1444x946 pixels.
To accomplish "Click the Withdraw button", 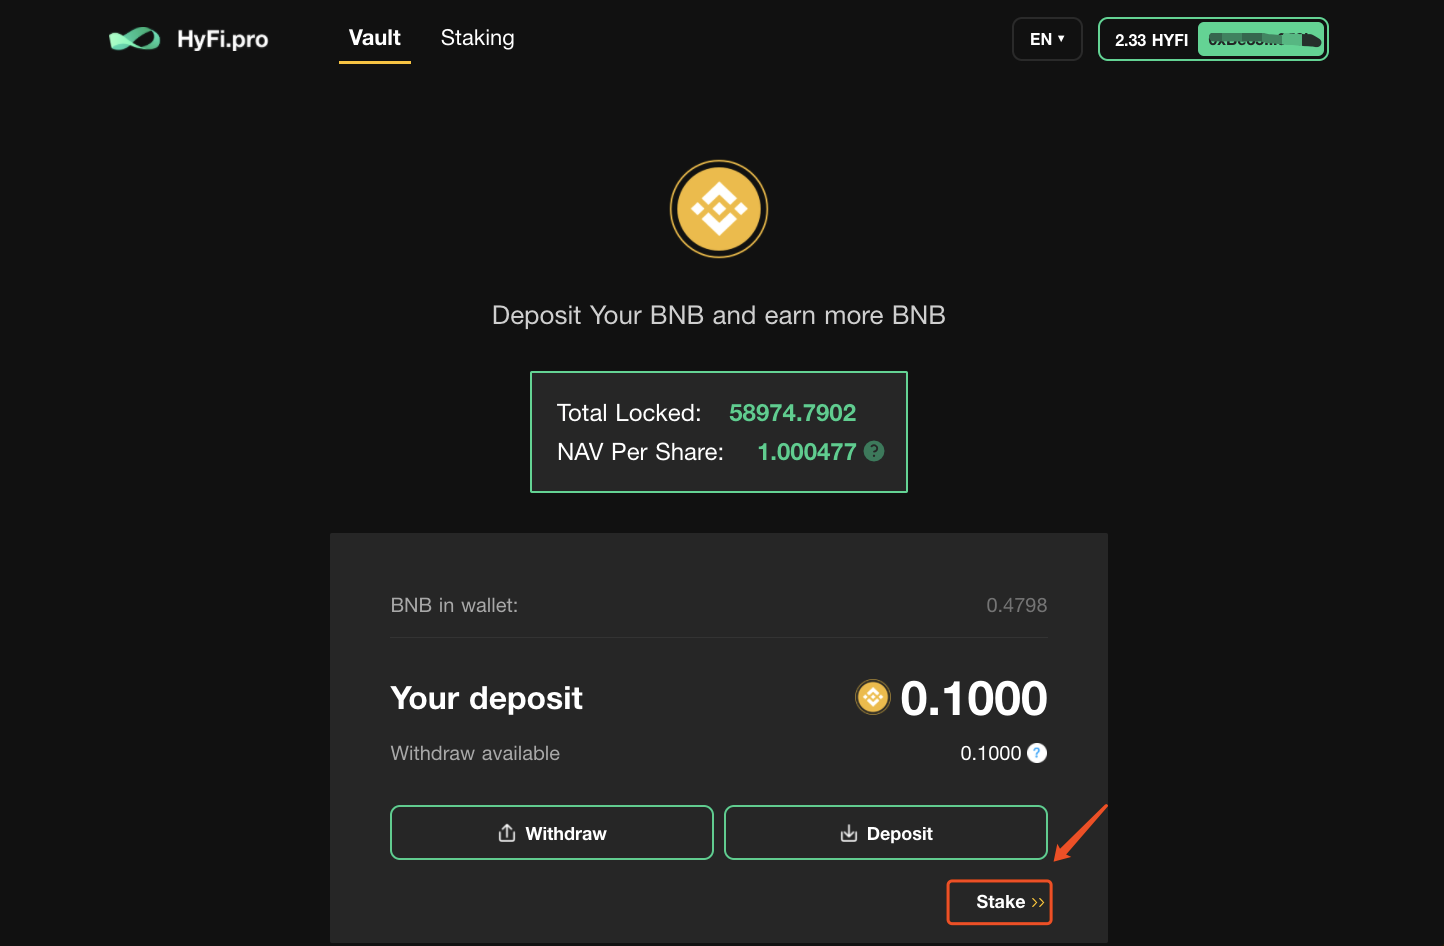I will click(552, 832).
